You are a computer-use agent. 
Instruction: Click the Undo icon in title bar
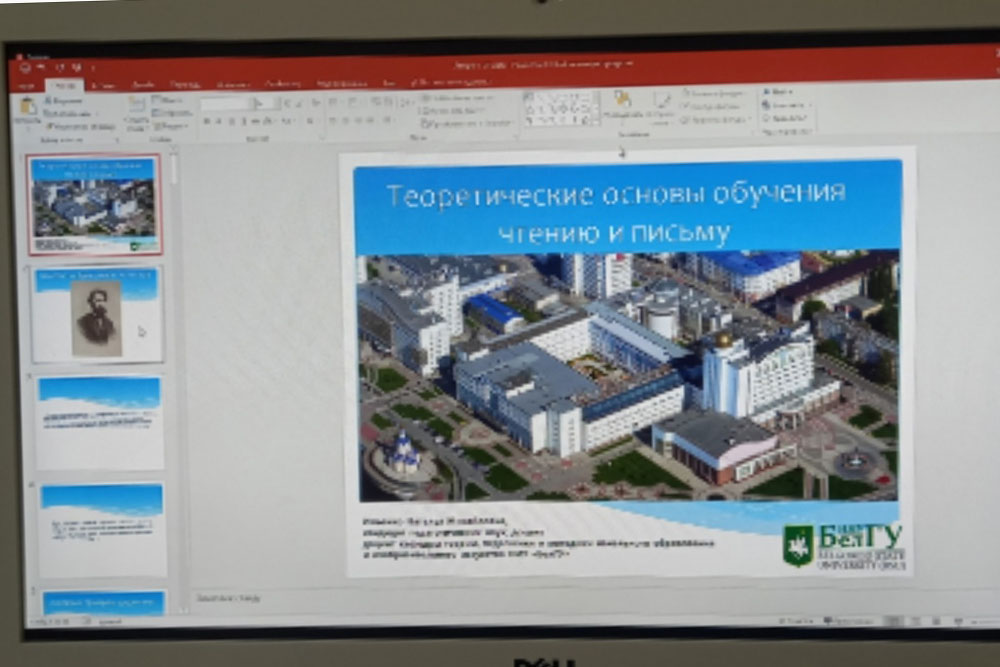[x=60, y=67]
